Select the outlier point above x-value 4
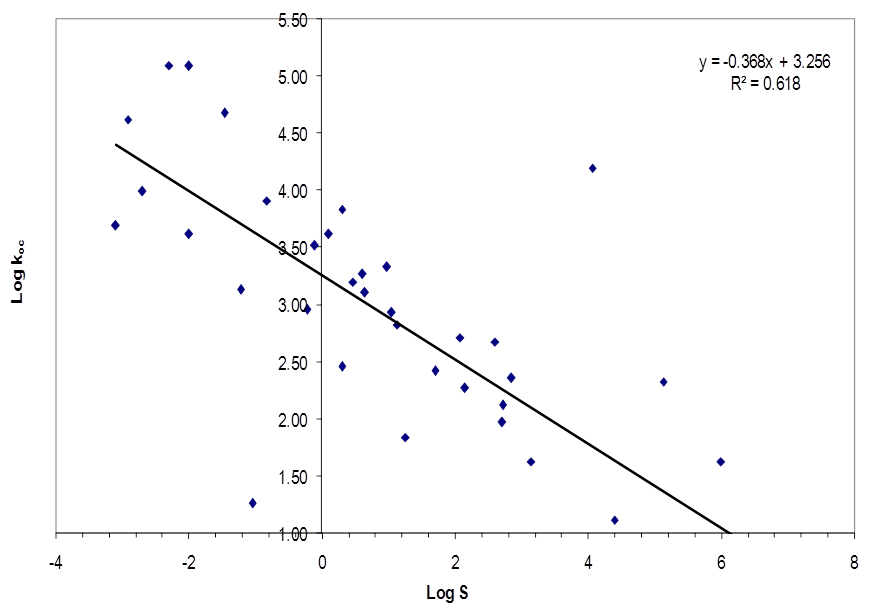Screen dimensions: 880x608 click(x=592, y=168)
